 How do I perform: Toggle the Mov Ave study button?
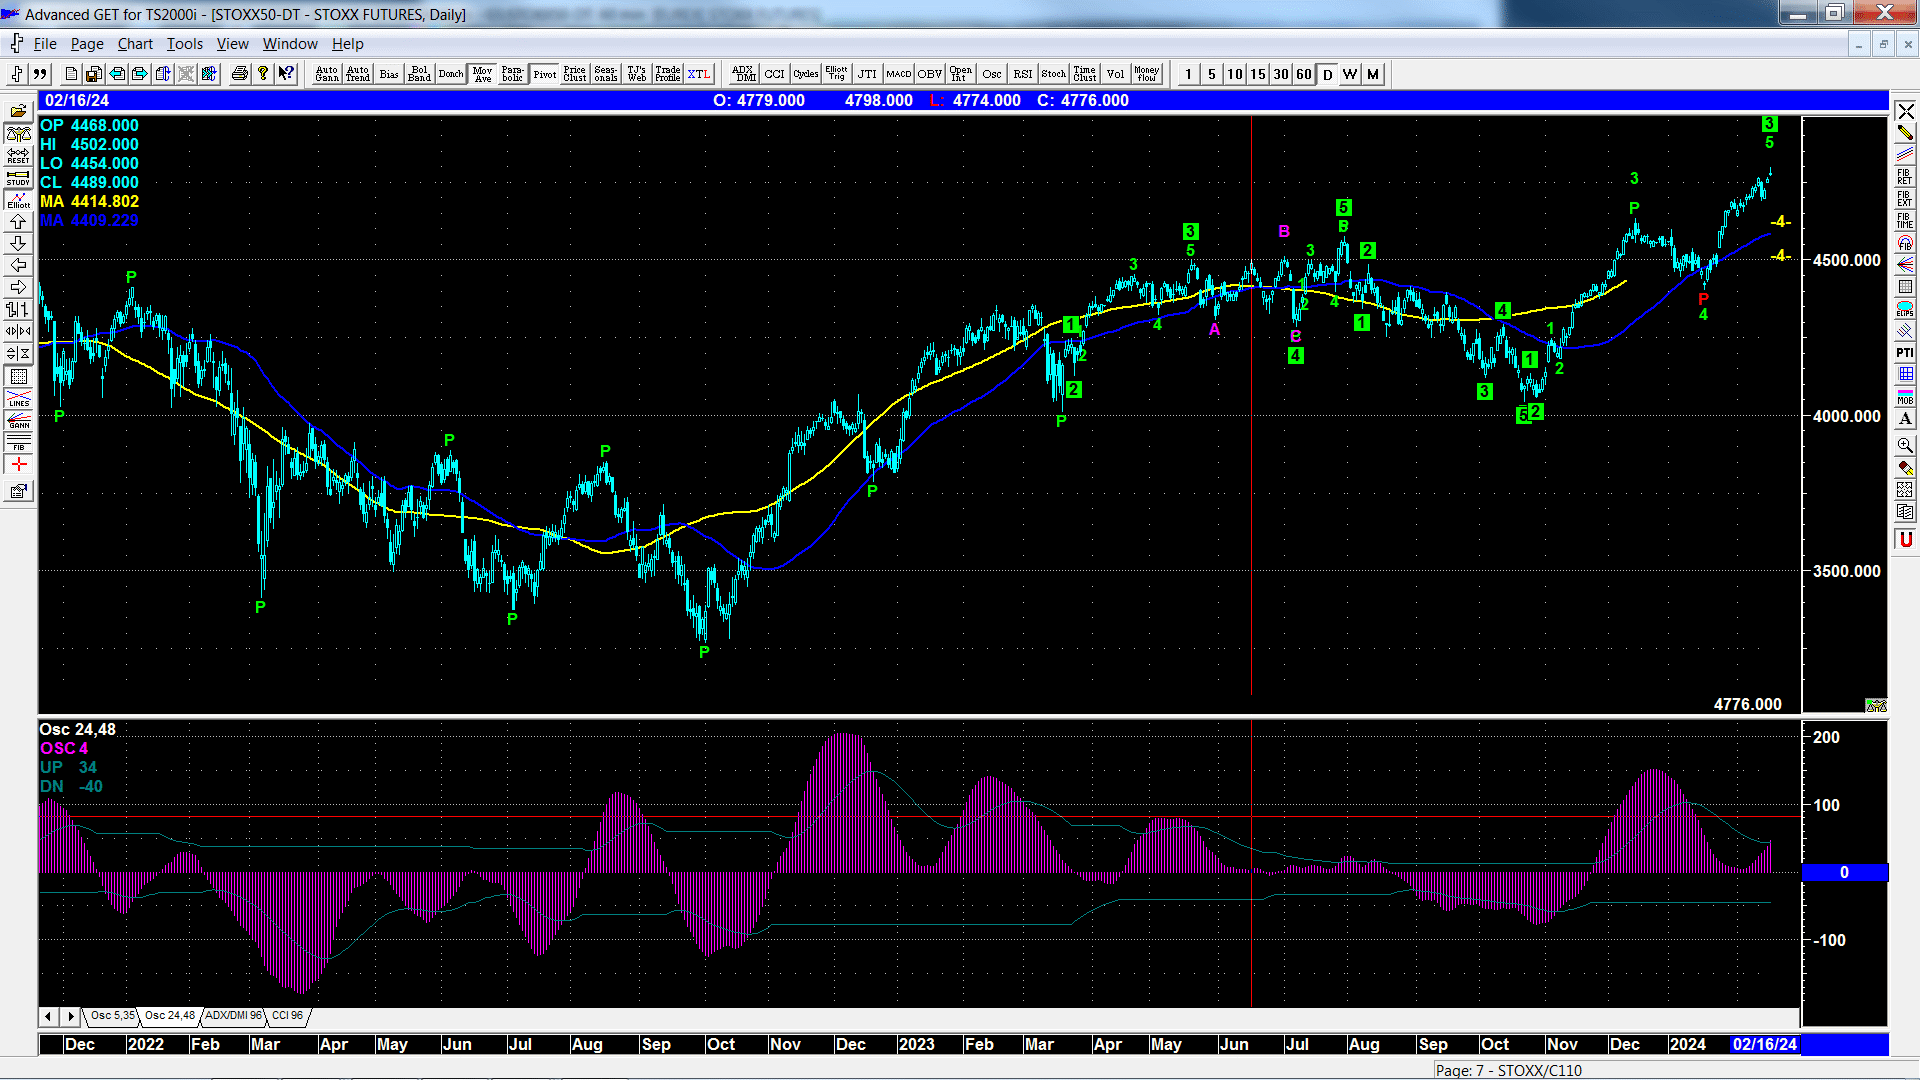pyautogui.click(x=482, y=74)
